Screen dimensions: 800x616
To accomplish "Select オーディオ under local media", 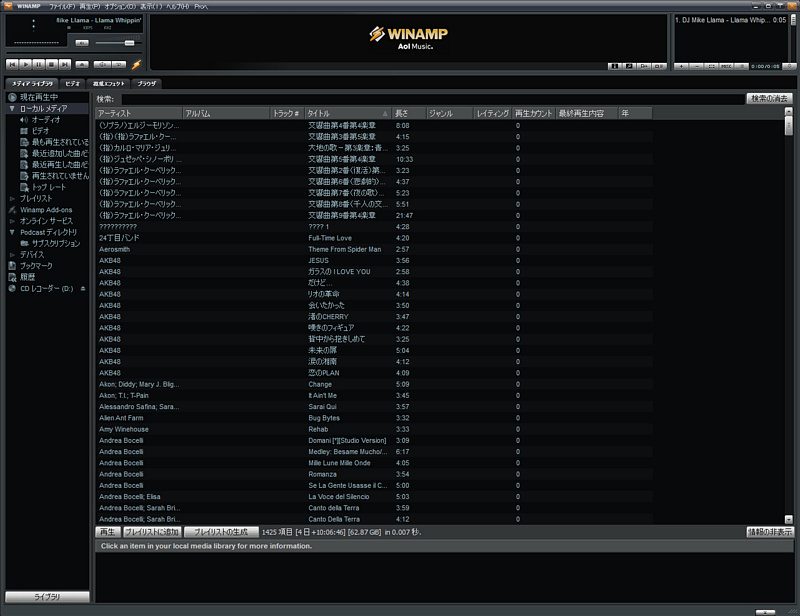I will (46, 119).
